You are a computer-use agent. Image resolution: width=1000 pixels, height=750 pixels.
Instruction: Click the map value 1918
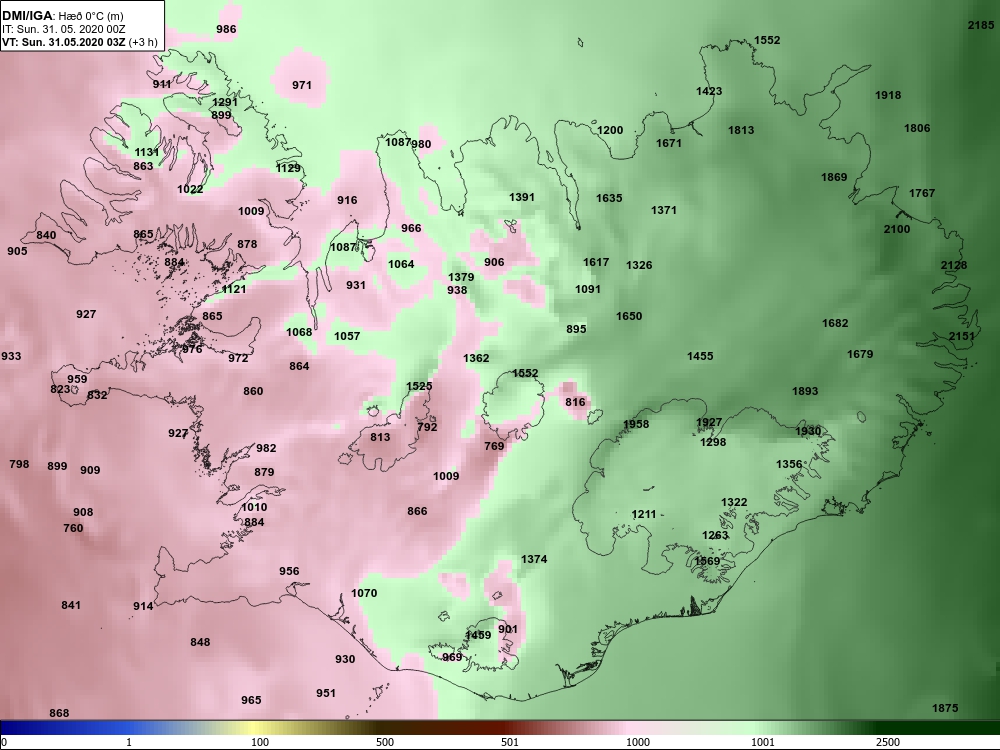point(888,95)
